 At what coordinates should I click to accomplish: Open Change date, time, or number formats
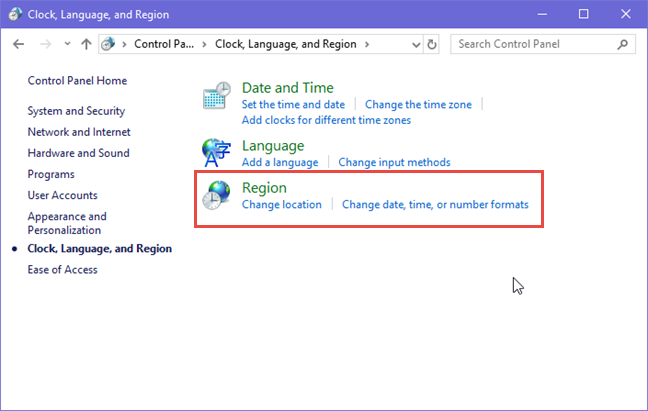[435, 204]
